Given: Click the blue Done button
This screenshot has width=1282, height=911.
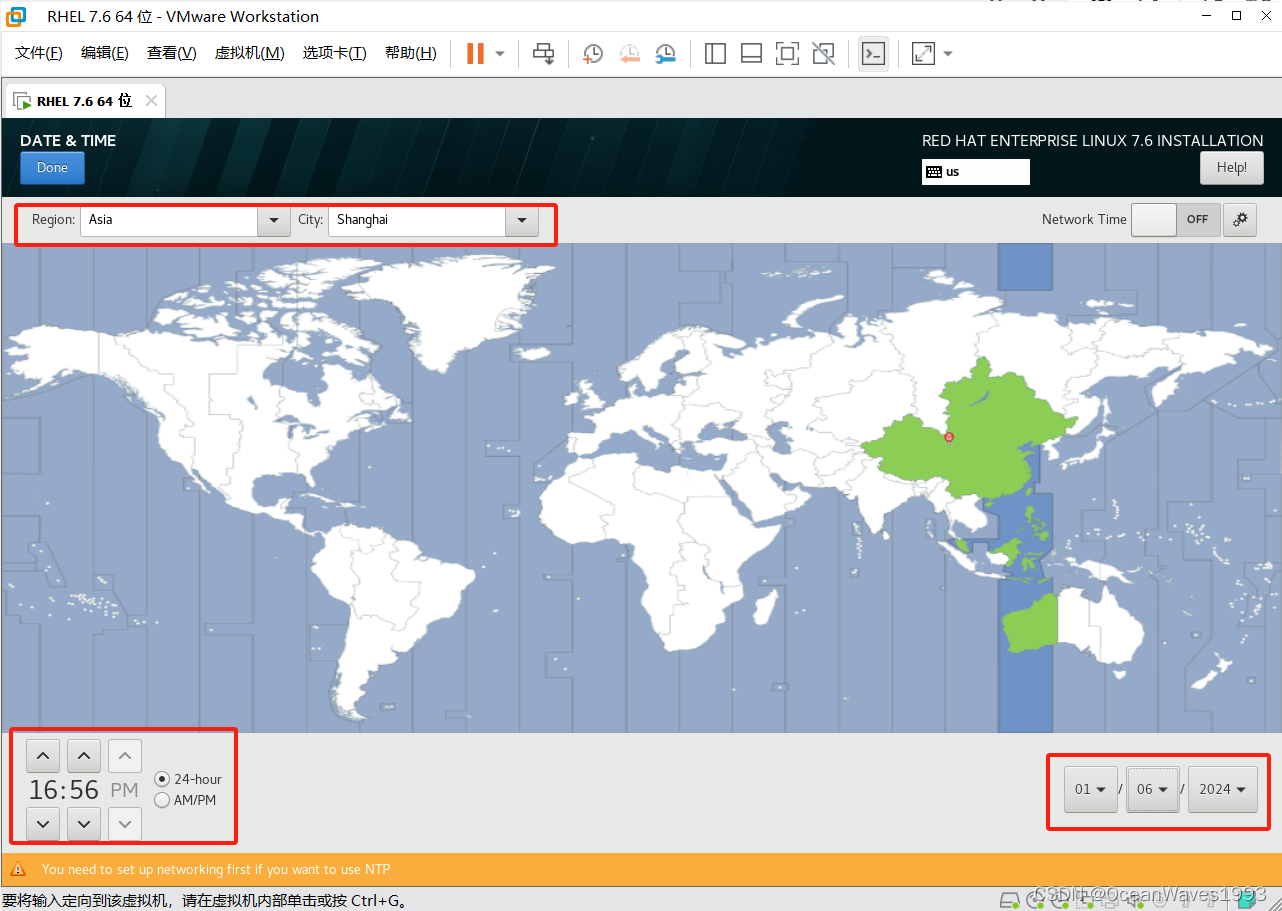Looking at the screenshot, I should (x=52, y=168).
